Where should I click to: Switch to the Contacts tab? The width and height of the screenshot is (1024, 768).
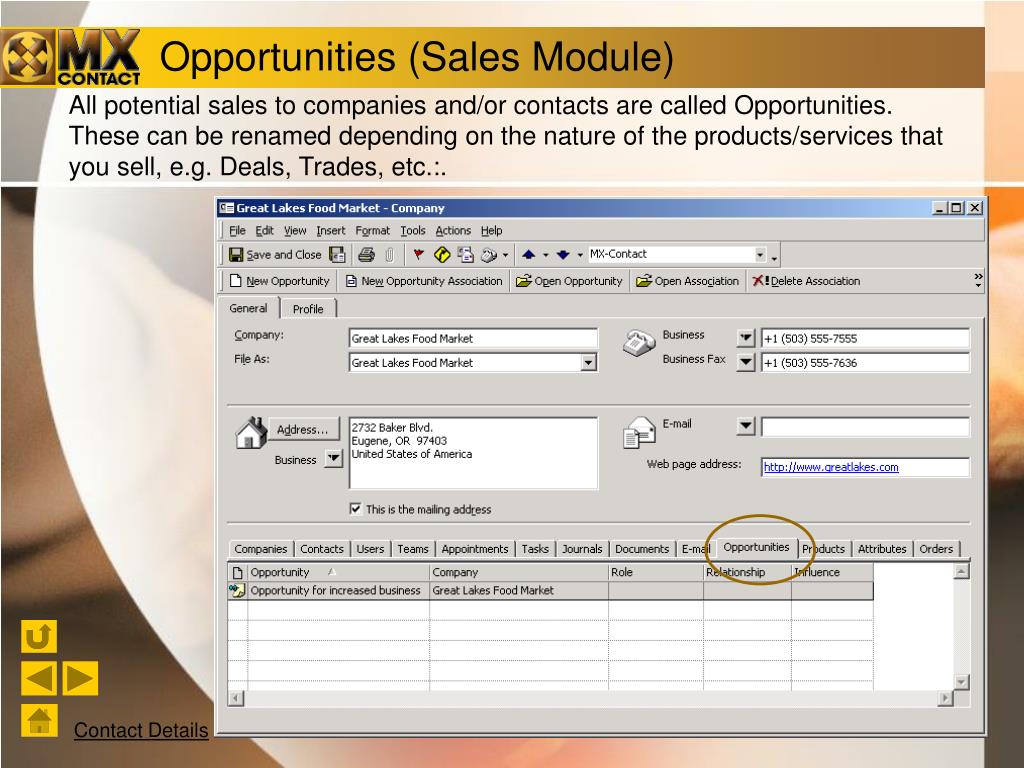(321, 549)
